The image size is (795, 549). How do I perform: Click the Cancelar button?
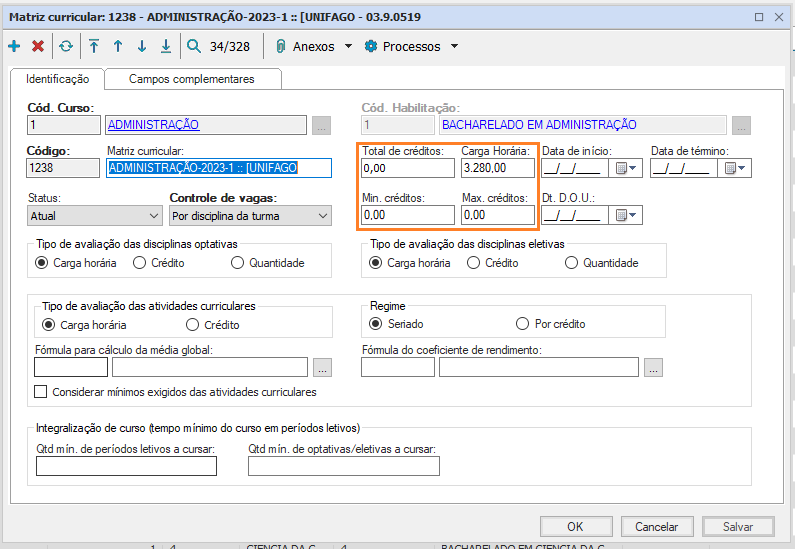[657, 526]
